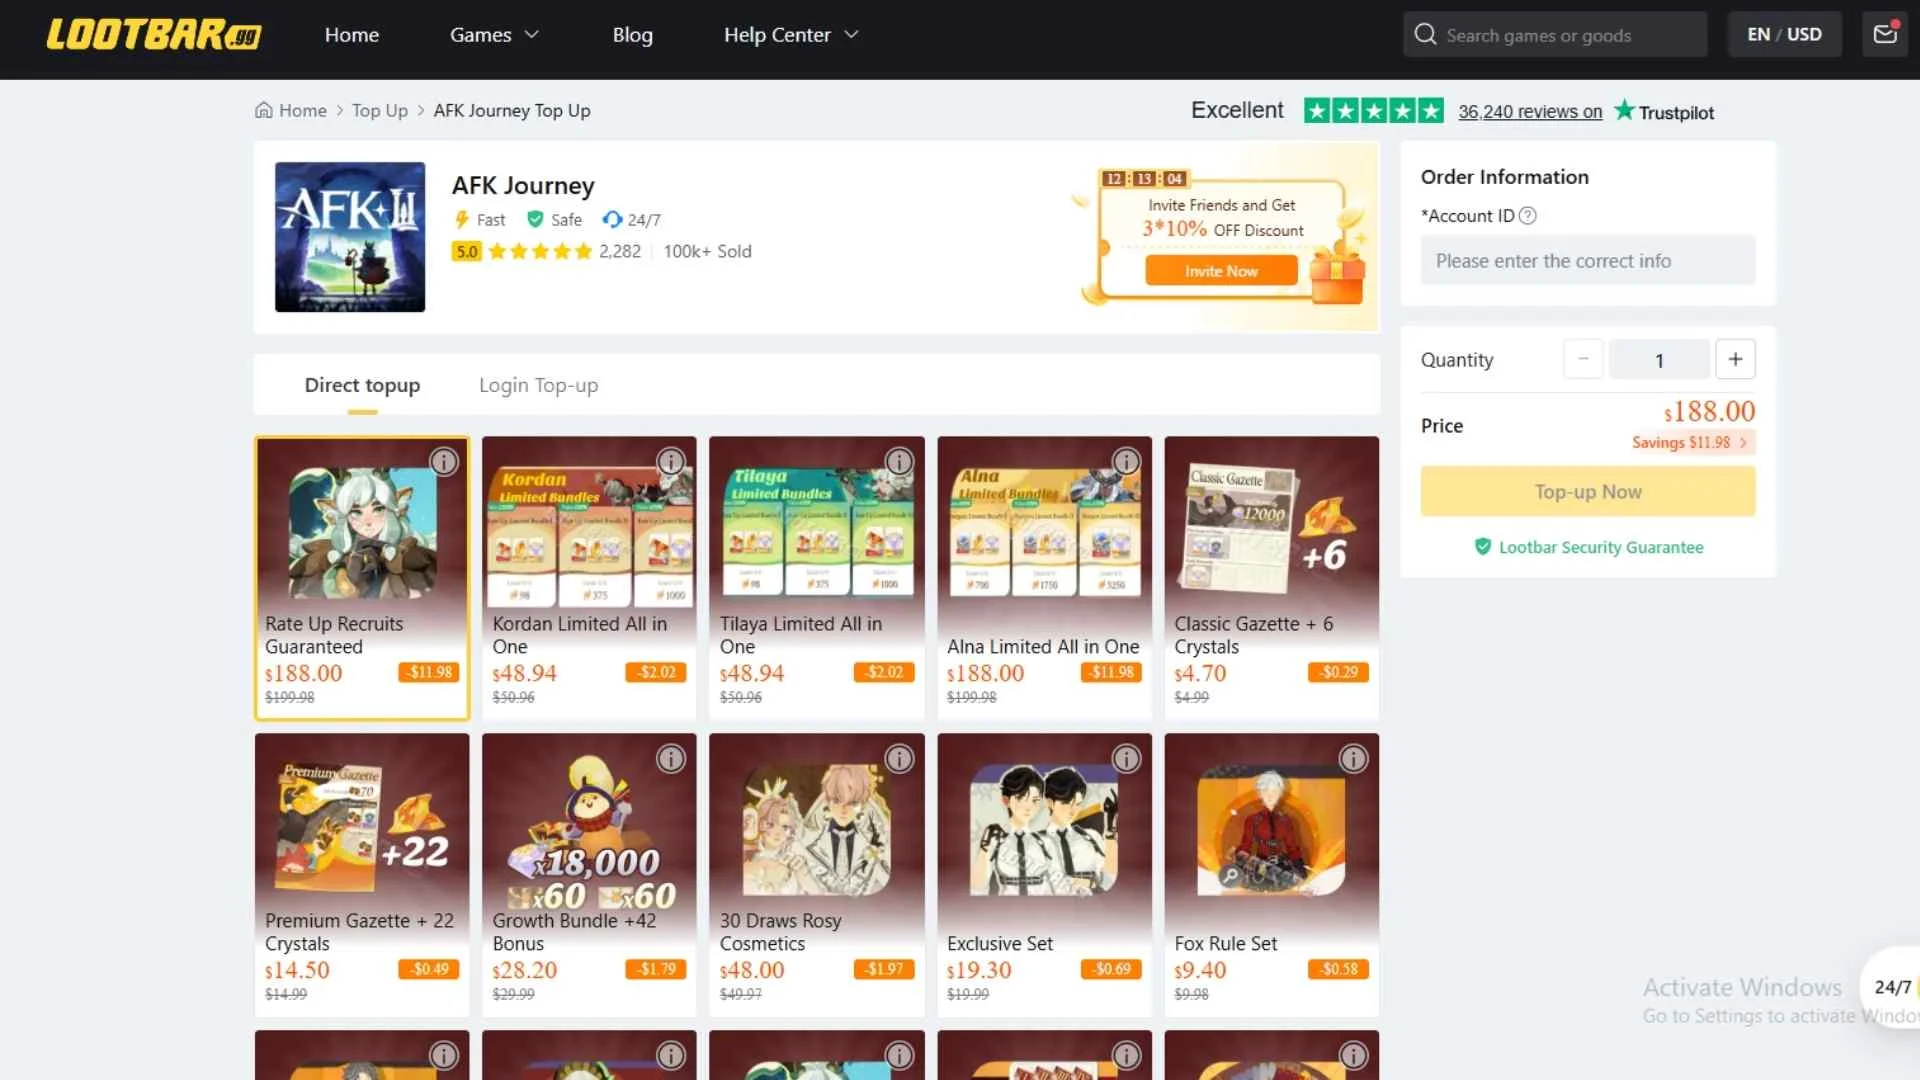
Task: Increase quantity with plus button
Action: [1735, 359]
